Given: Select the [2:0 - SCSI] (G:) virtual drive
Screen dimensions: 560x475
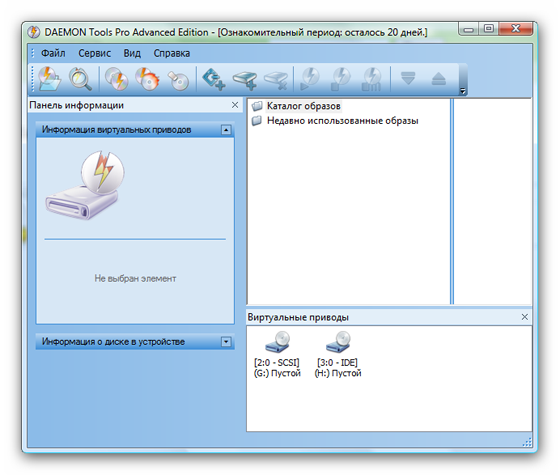Looking at the screenshot, I should 277,354.
